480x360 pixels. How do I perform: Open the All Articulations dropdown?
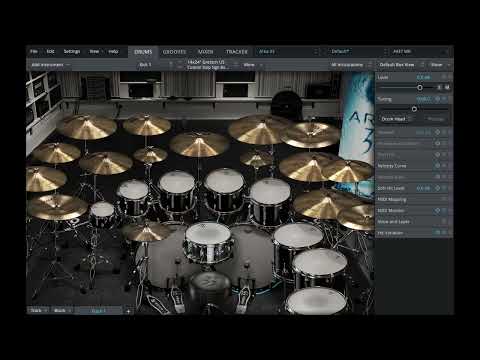pos(350,65)
